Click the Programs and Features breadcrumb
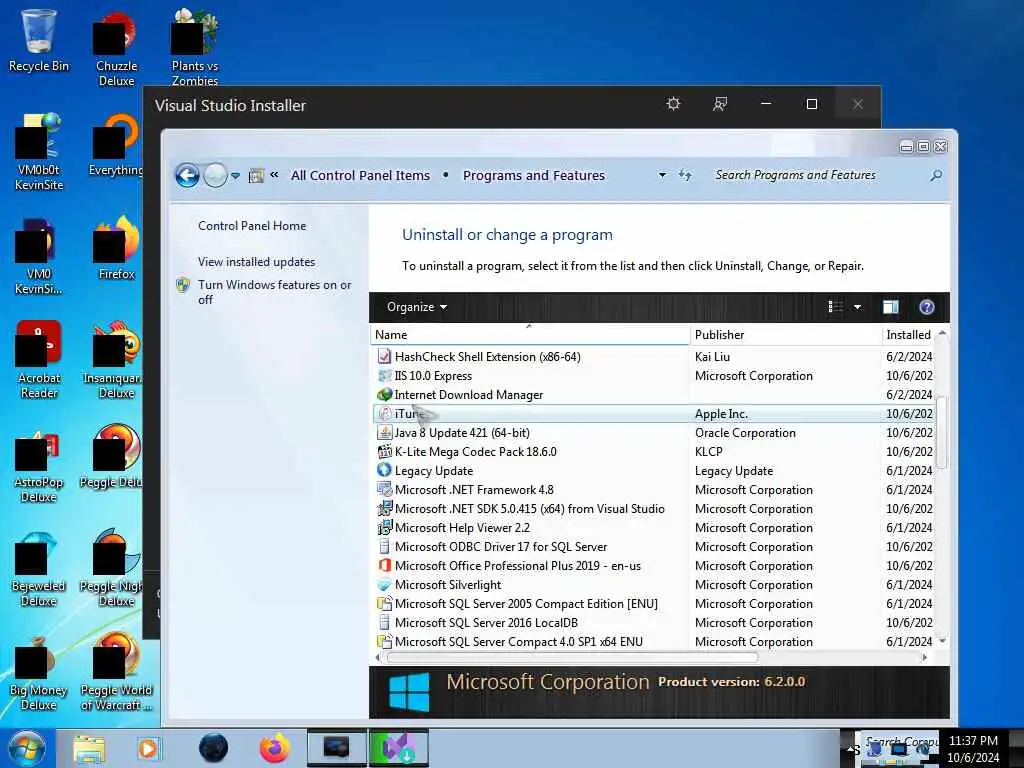 [534, 175]
